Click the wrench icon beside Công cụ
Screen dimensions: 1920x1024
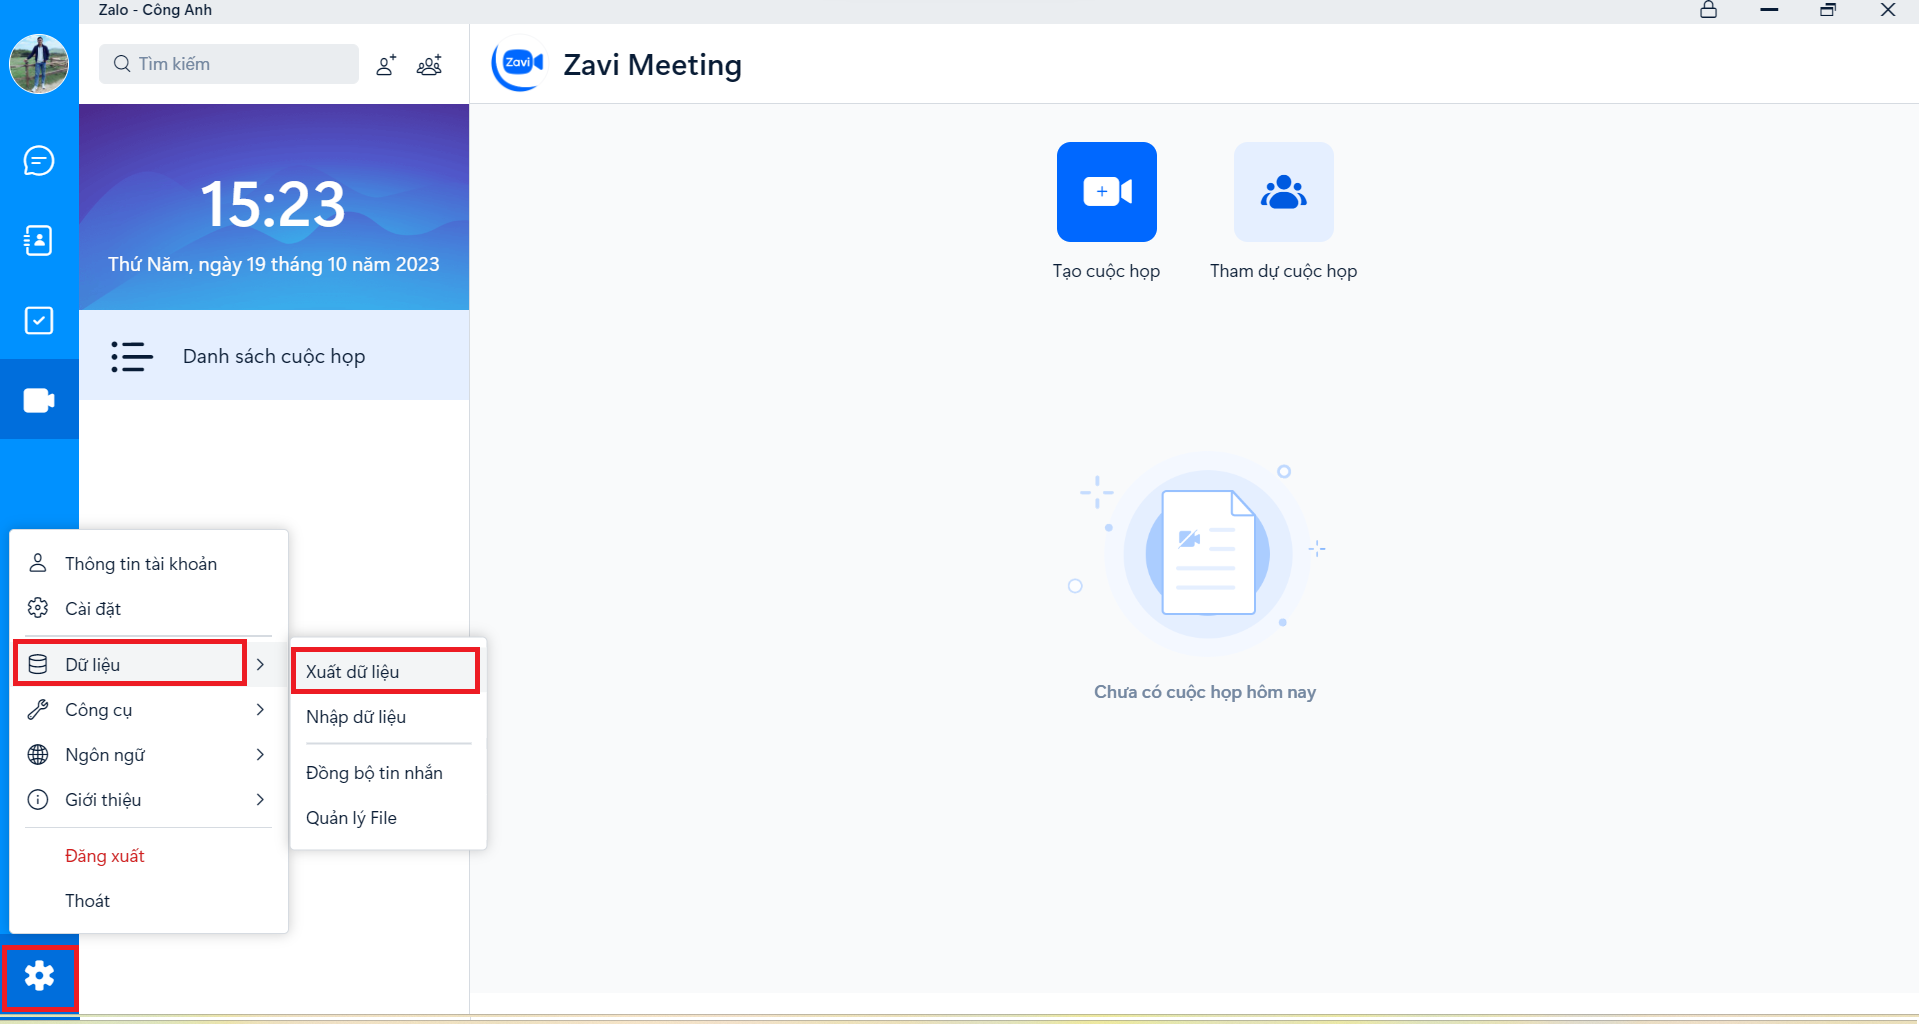[x=38, y=710]
